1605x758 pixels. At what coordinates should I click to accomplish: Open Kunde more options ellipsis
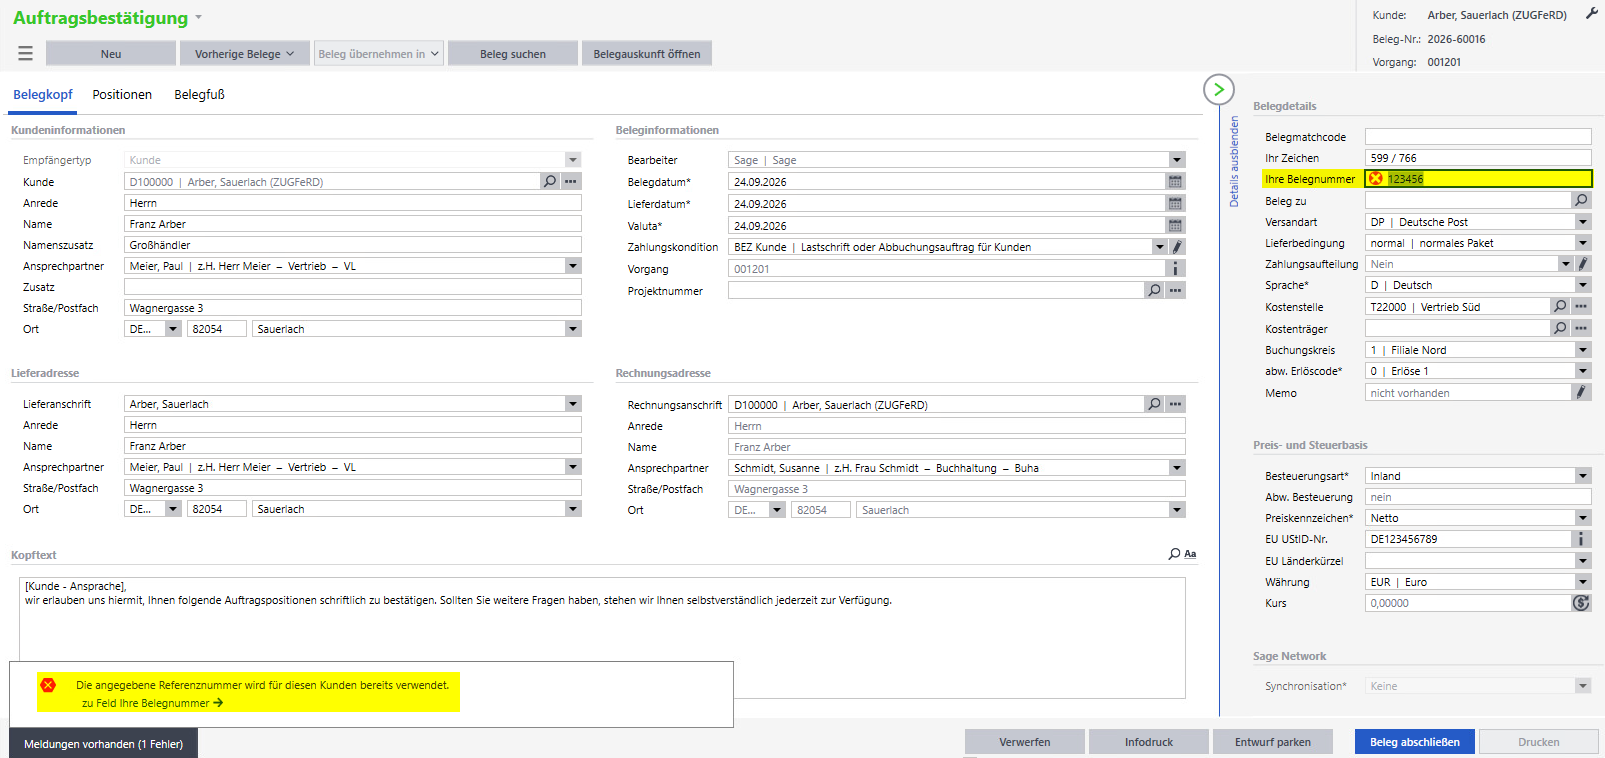571,182
